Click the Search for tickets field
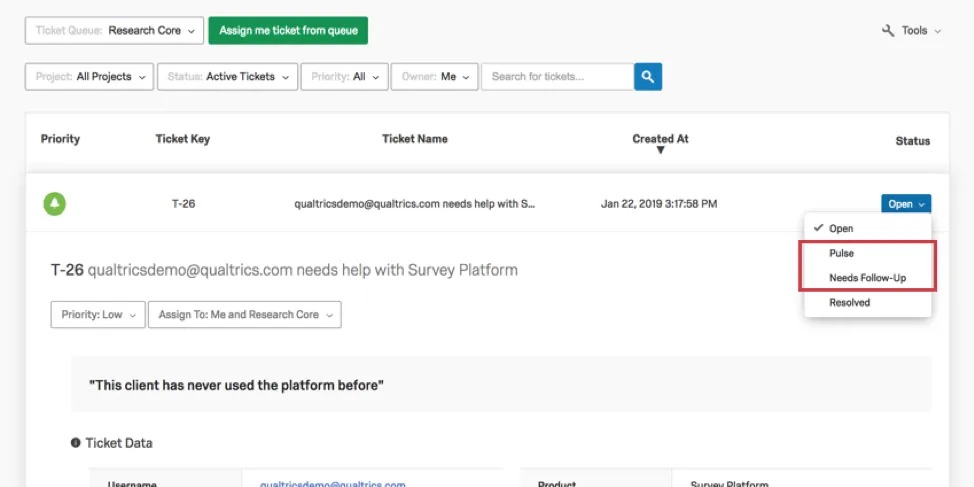Image resolution: width=974 pixels, height=487 pixels. pos(556,77)
